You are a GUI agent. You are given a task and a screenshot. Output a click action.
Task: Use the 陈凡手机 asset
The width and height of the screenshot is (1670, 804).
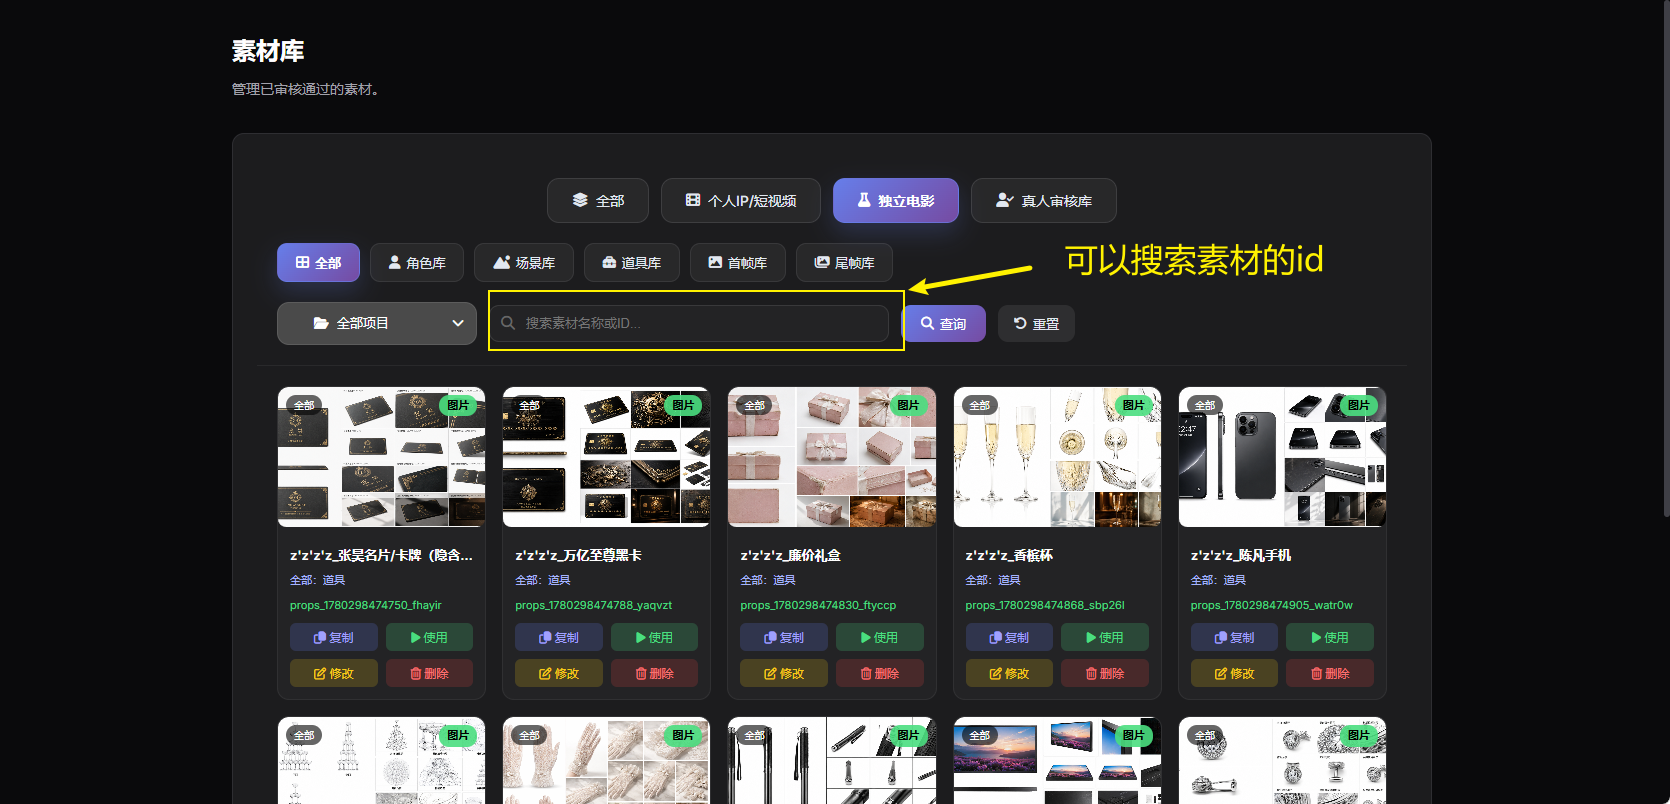coord(1330,637)
